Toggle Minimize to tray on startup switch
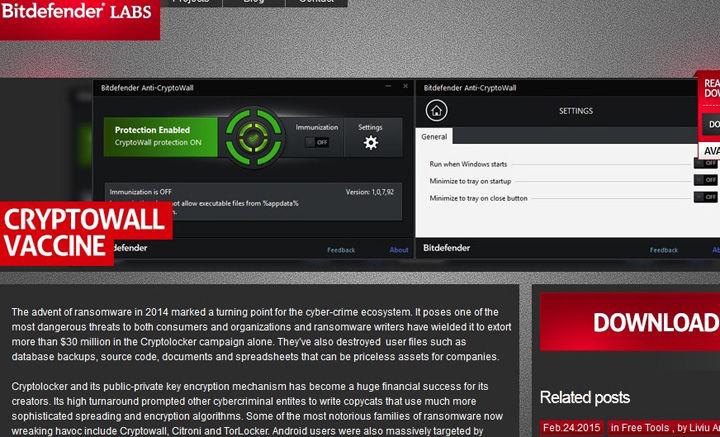720x437 pixels. pos(706,180)
